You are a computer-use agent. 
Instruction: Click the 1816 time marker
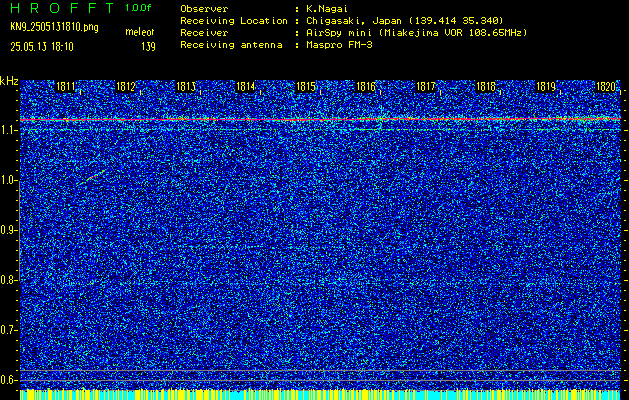pos(365,87)
